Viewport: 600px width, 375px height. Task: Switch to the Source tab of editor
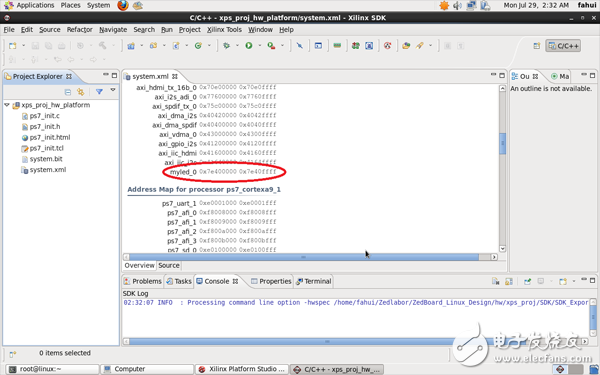[169, 265]
